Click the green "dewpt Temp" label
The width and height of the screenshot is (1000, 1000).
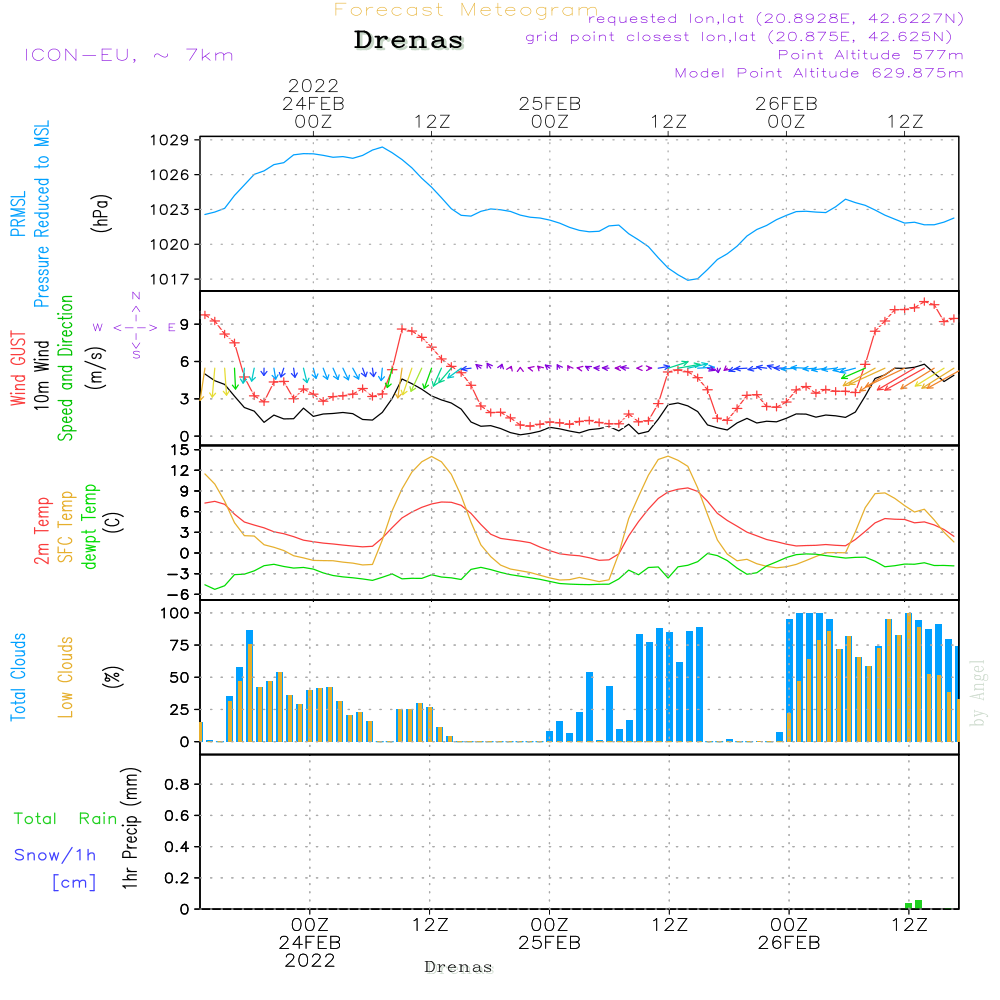(x=89, y=526)
